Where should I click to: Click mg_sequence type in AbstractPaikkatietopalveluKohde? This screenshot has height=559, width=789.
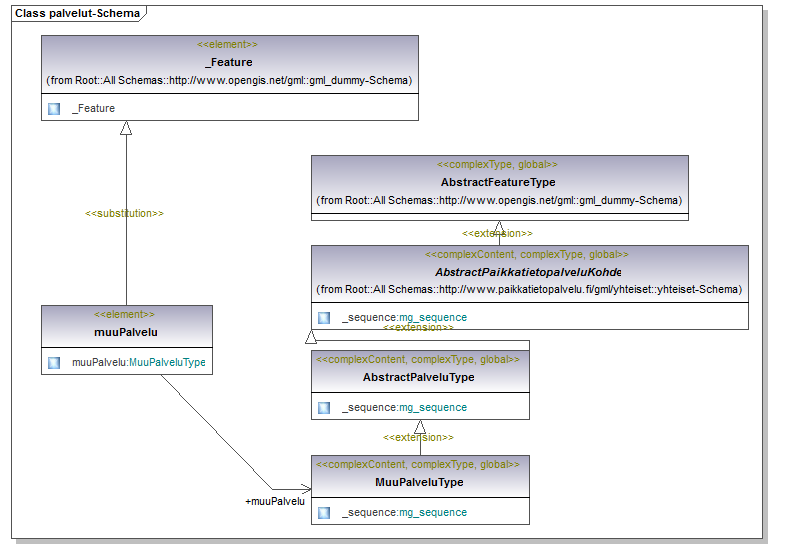click(433, 318)
